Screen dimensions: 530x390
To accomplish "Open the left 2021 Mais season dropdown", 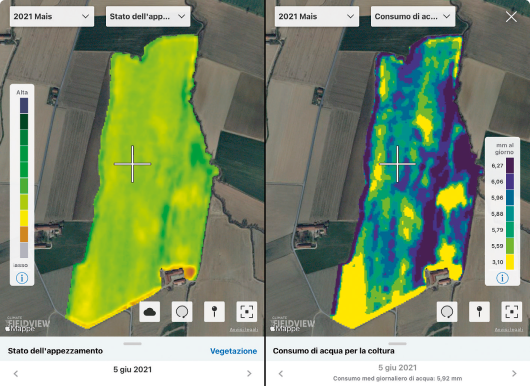I will click(x=52, y=16).
